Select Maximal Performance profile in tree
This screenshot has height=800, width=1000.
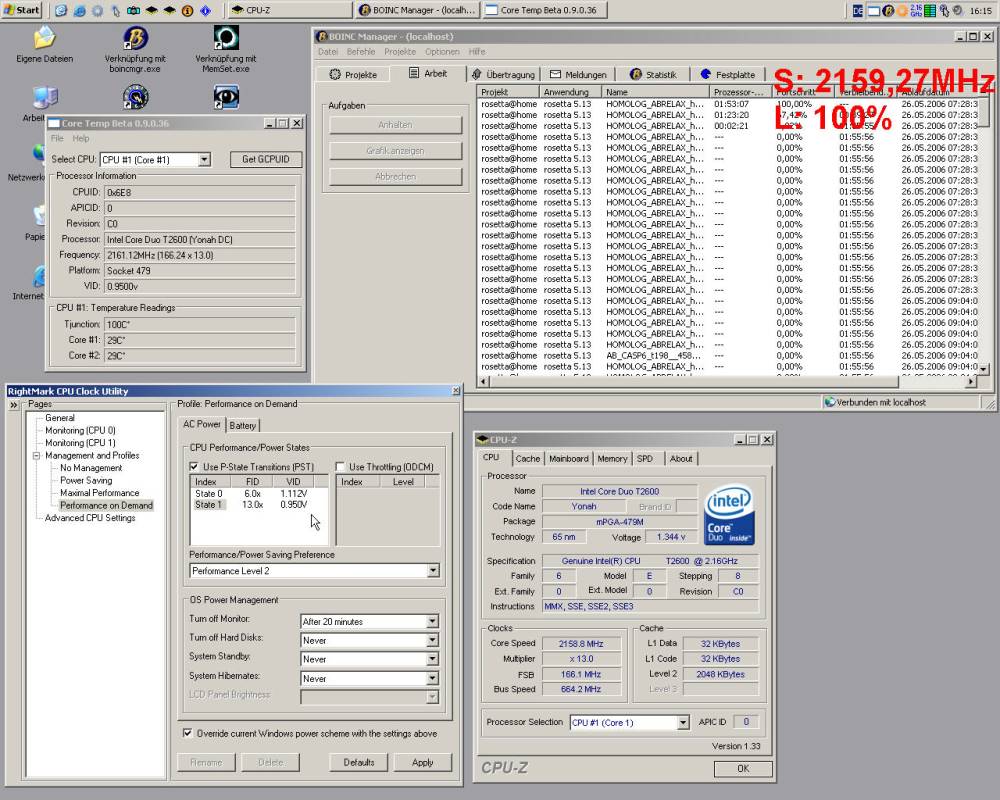click(99, 493)
